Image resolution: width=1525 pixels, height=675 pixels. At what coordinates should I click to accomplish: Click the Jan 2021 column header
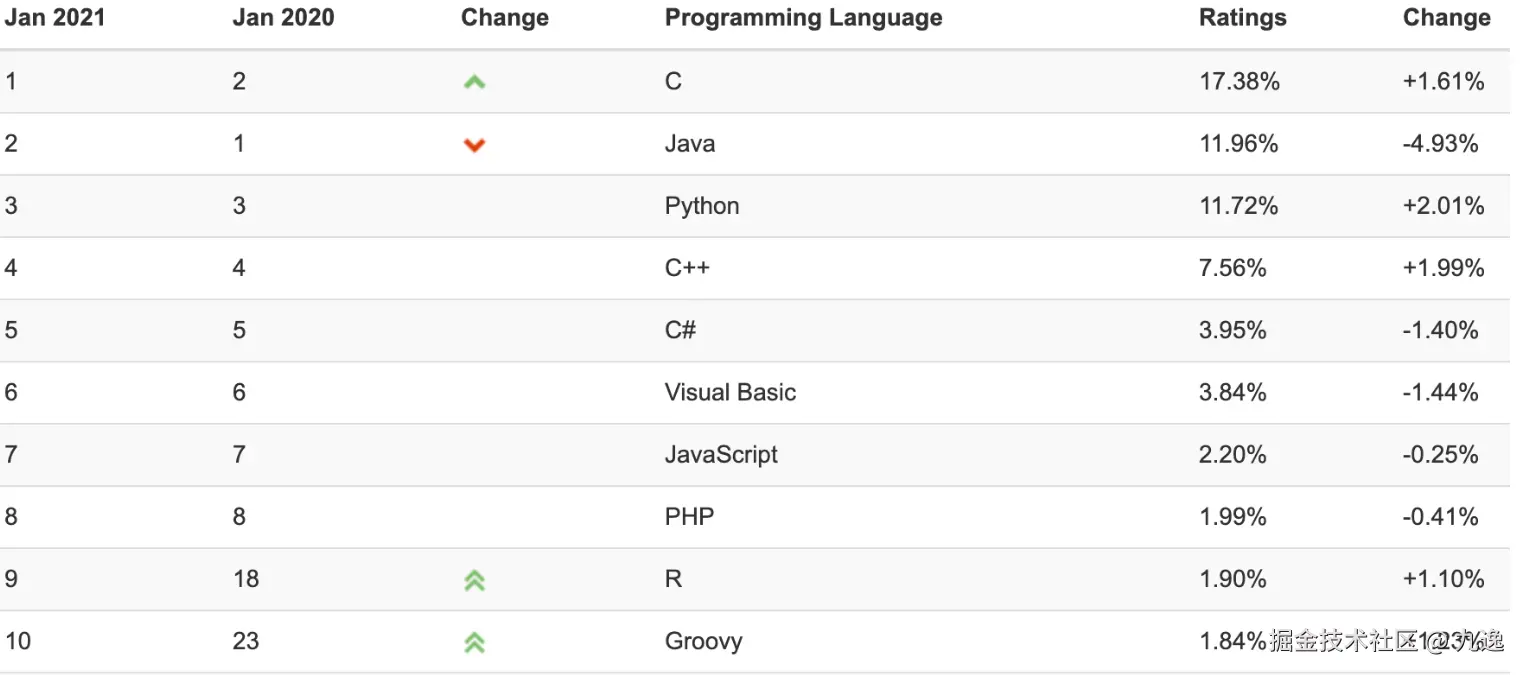point(55,18)
